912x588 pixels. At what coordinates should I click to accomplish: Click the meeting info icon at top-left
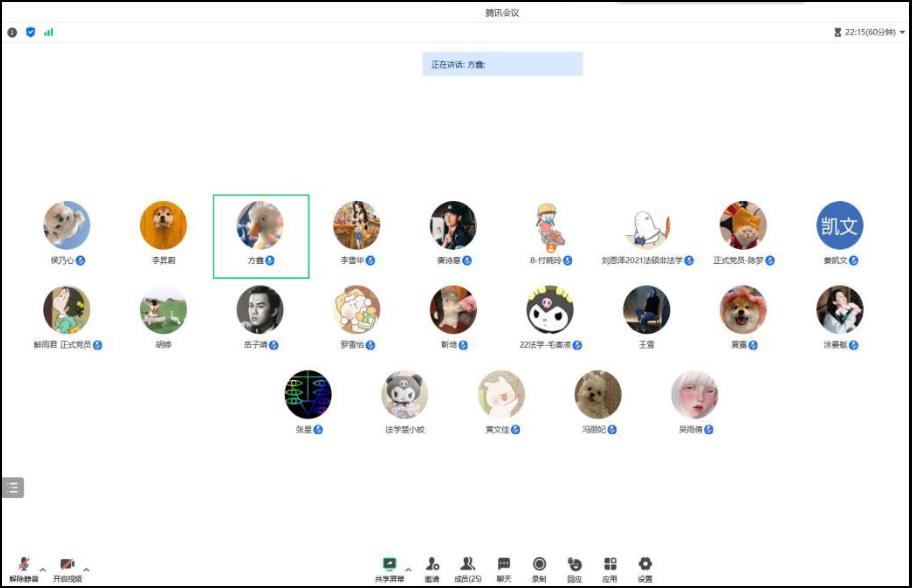point(12,32)
